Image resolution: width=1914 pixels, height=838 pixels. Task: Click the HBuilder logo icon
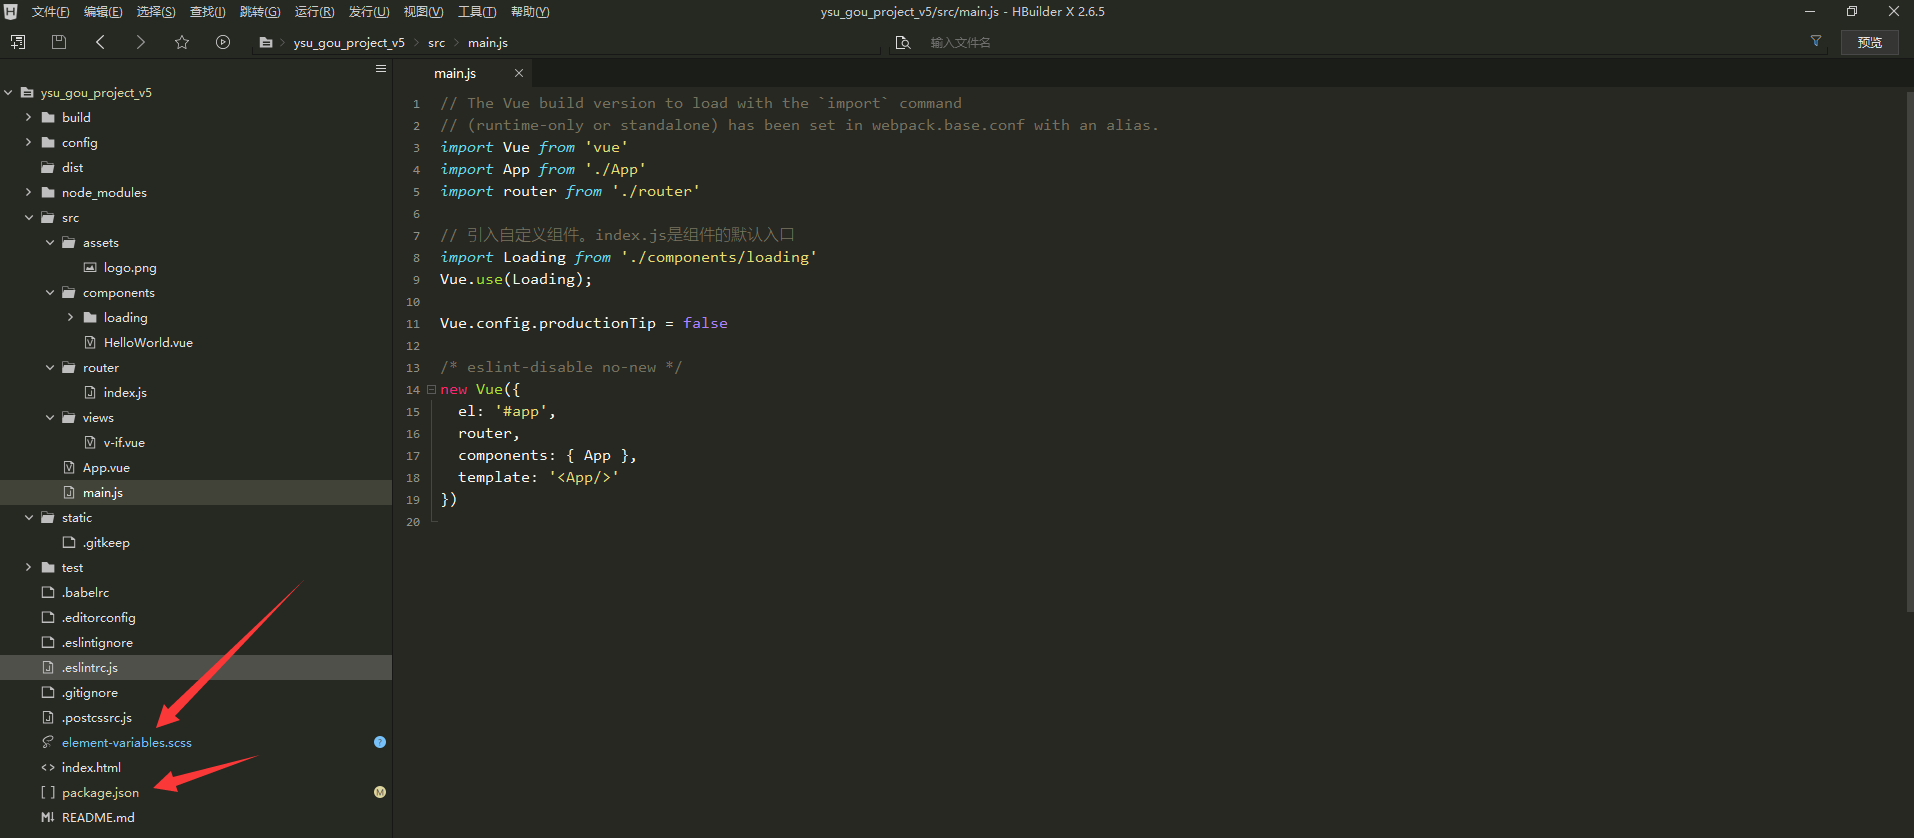(11, 12)
